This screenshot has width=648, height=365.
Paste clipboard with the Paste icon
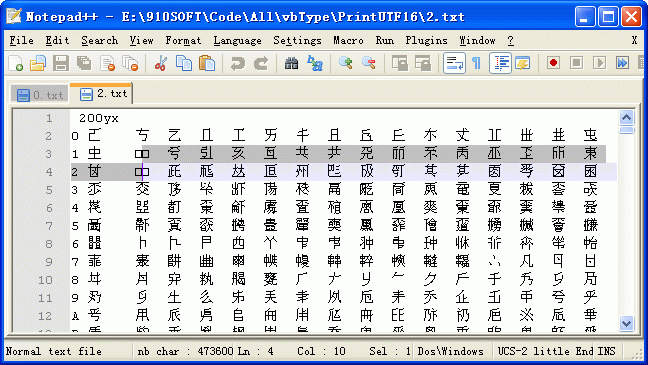tap(207, 63)
